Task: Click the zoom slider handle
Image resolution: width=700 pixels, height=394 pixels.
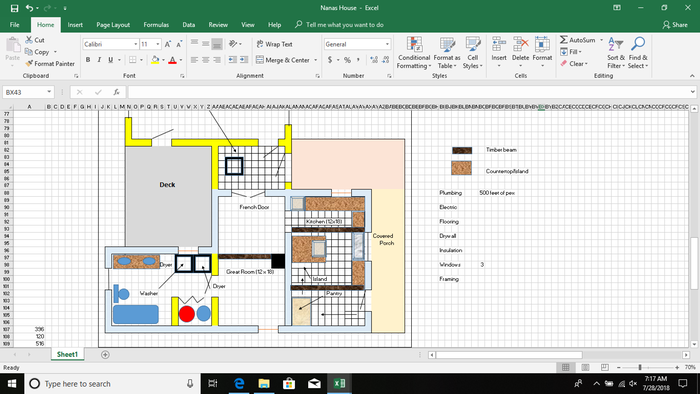Action: (640, 367)
